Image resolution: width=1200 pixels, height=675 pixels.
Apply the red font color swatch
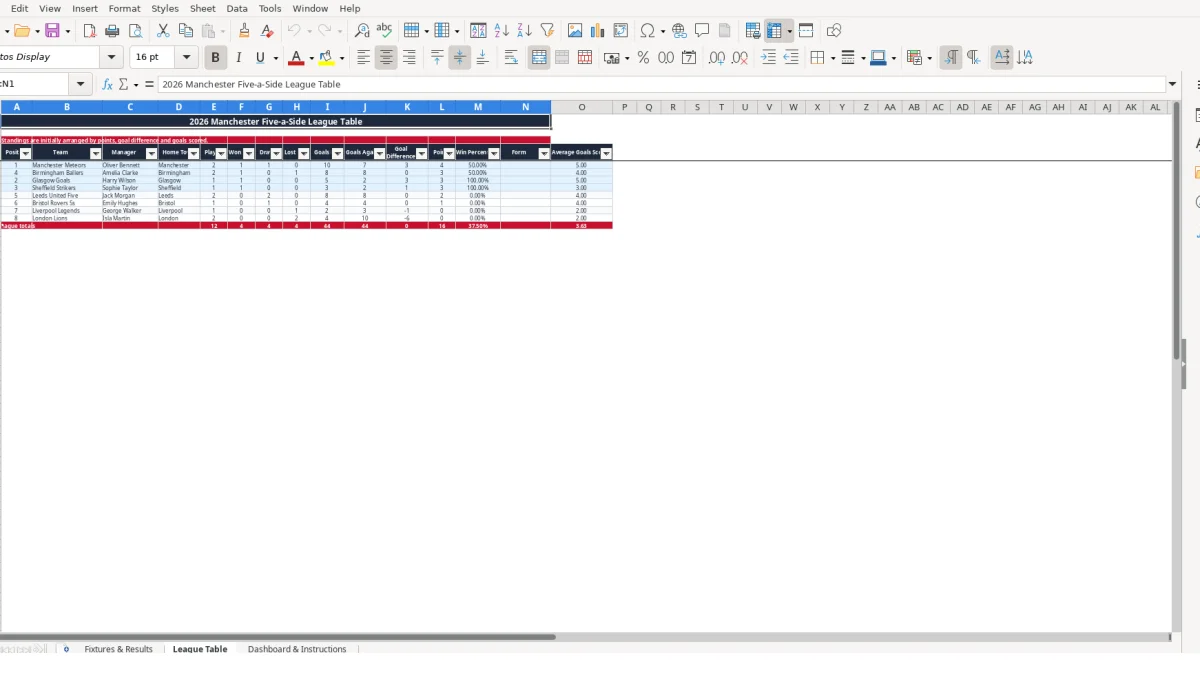point(295,58)
